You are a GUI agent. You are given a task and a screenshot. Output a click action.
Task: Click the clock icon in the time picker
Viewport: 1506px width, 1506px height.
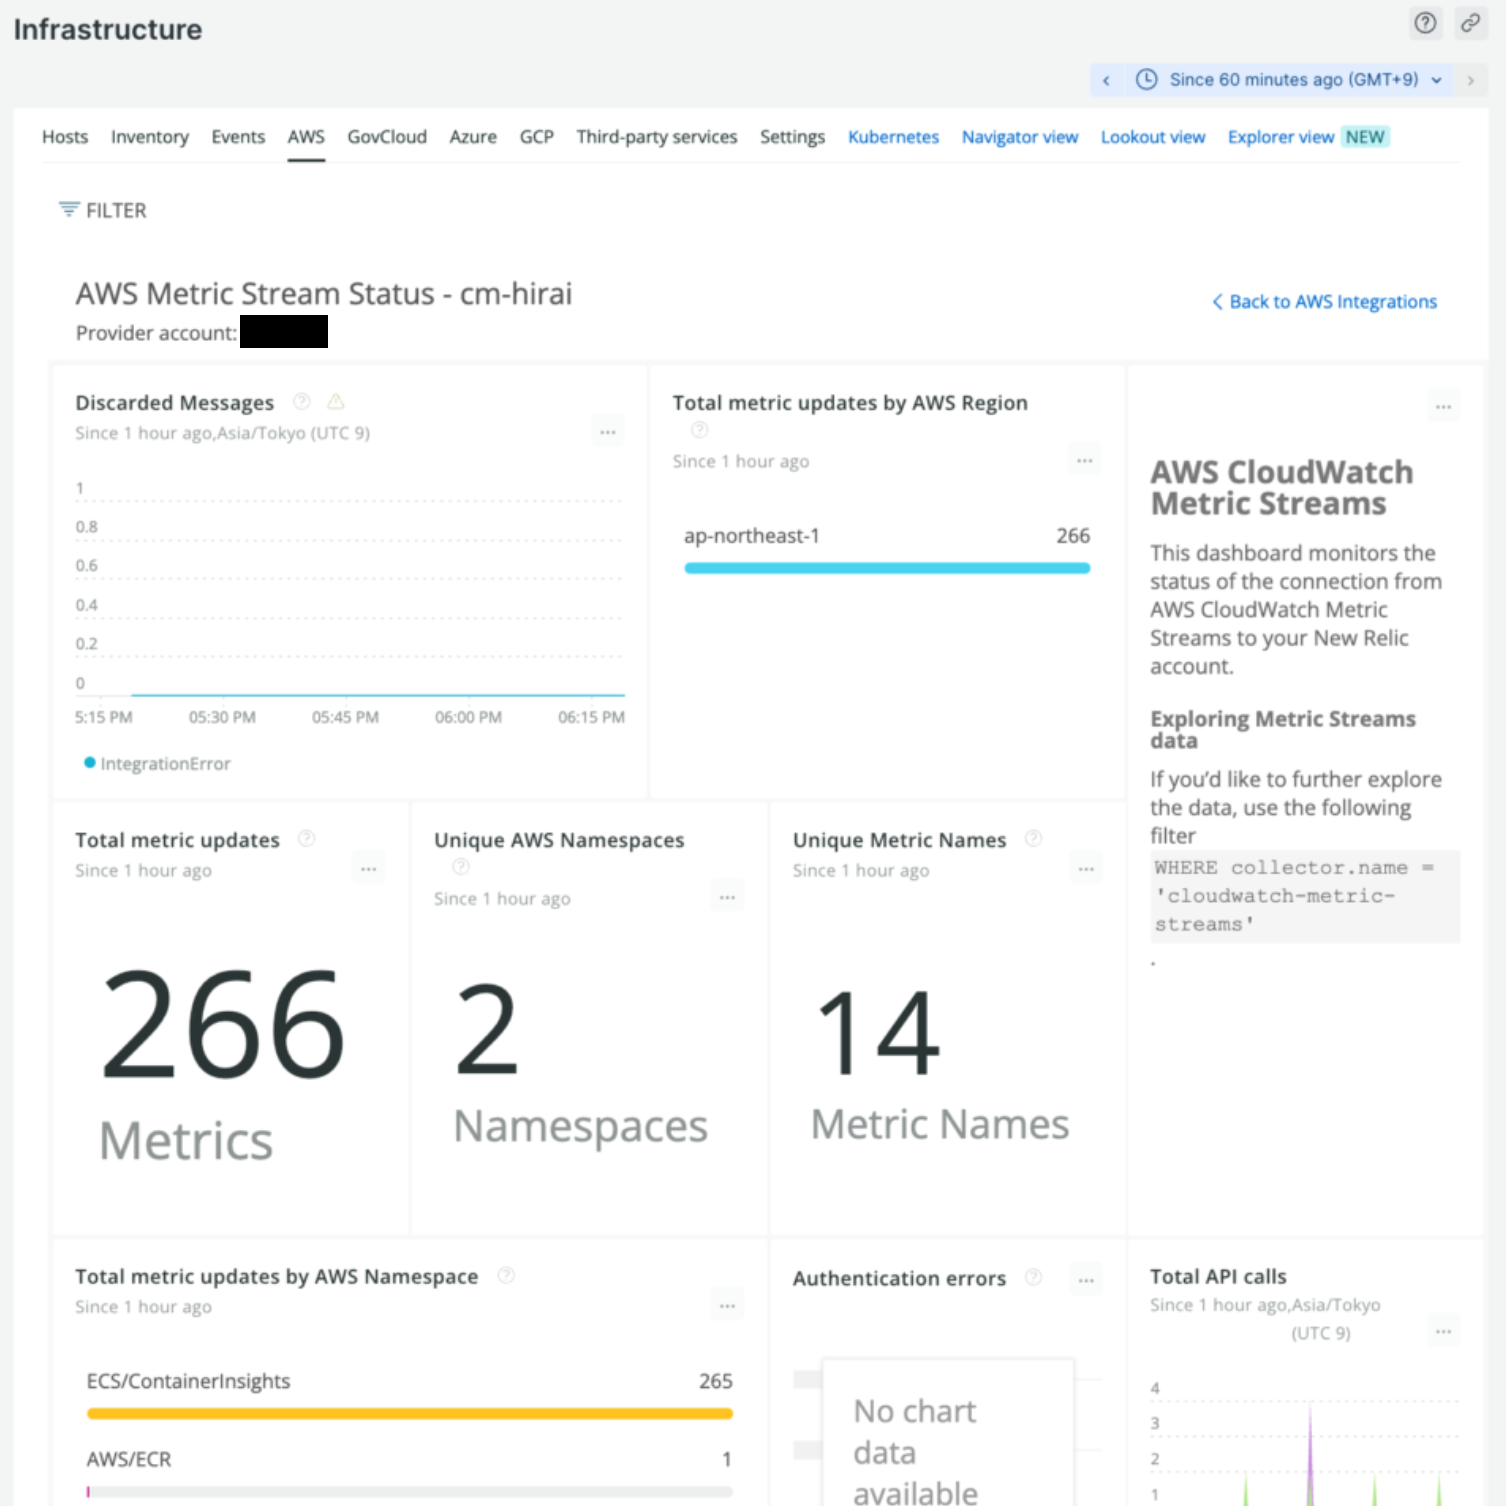click(1146, 79)
